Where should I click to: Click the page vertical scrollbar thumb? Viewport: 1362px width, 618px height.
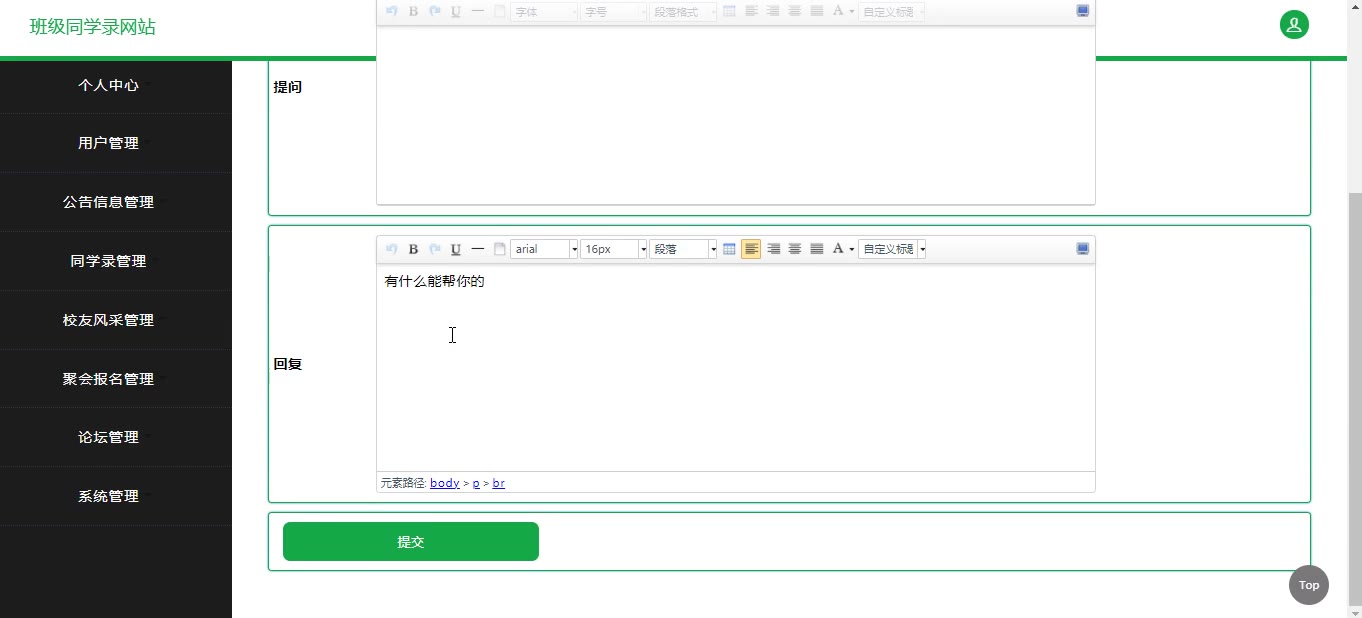coord(1355,400)
